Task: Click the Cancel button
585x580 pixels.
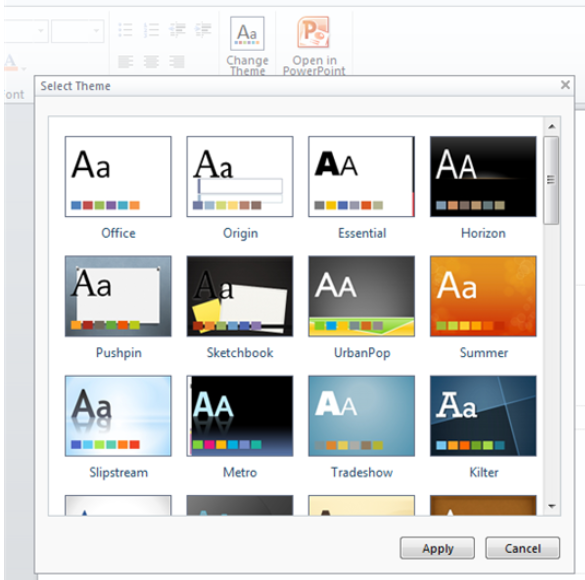Action: [522, 548]
